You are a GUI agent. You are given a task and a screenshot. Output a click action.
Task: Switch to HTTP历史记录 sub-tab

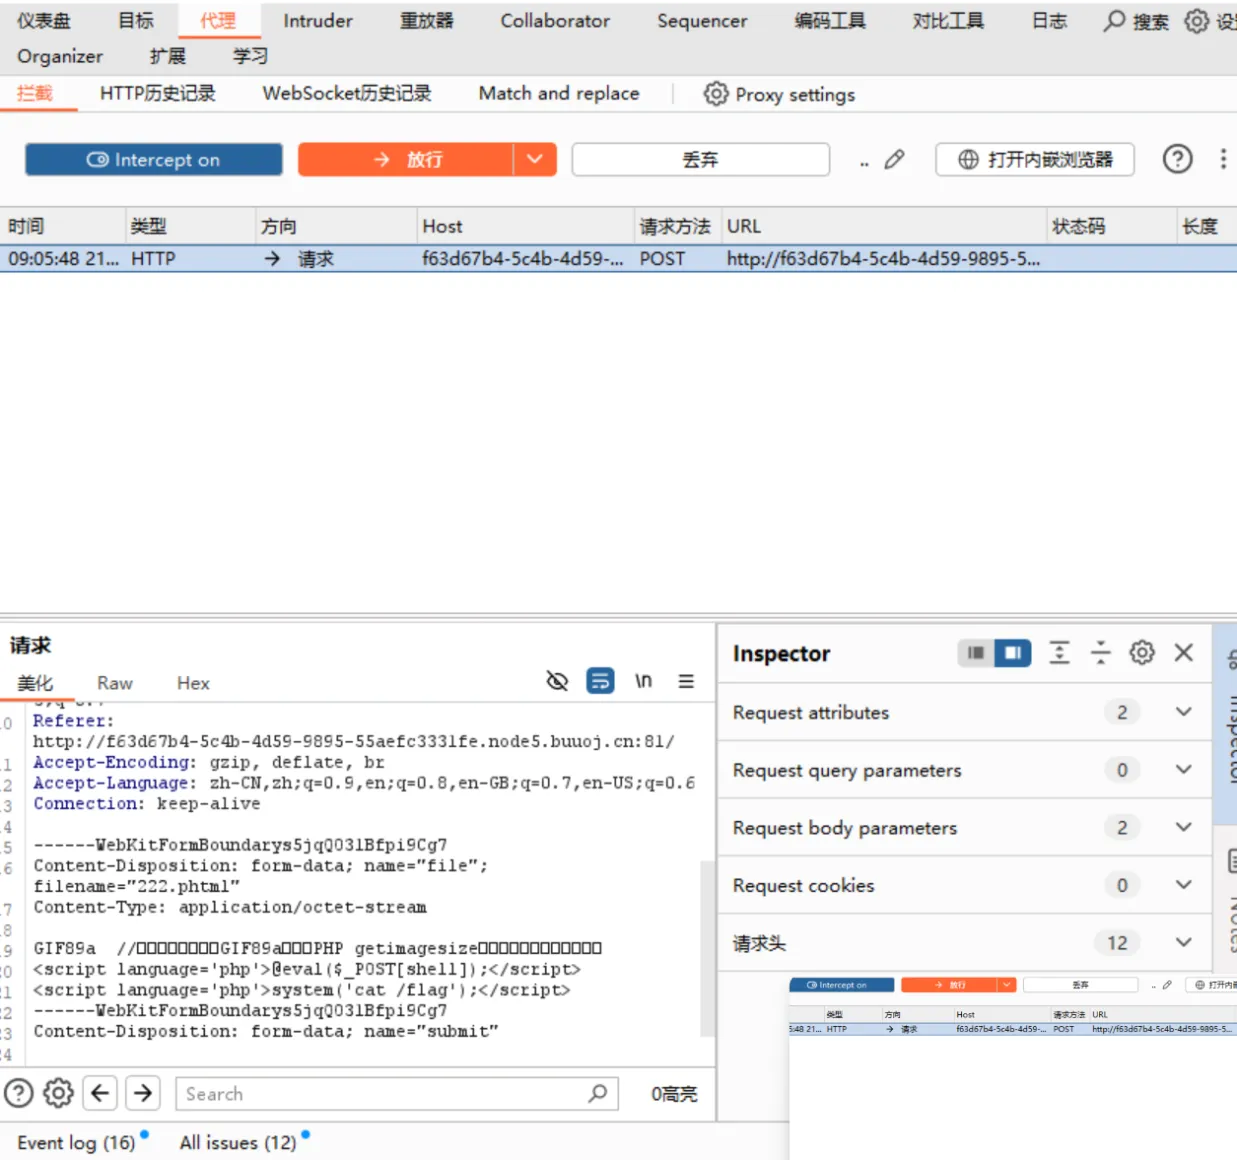point(158,94)
